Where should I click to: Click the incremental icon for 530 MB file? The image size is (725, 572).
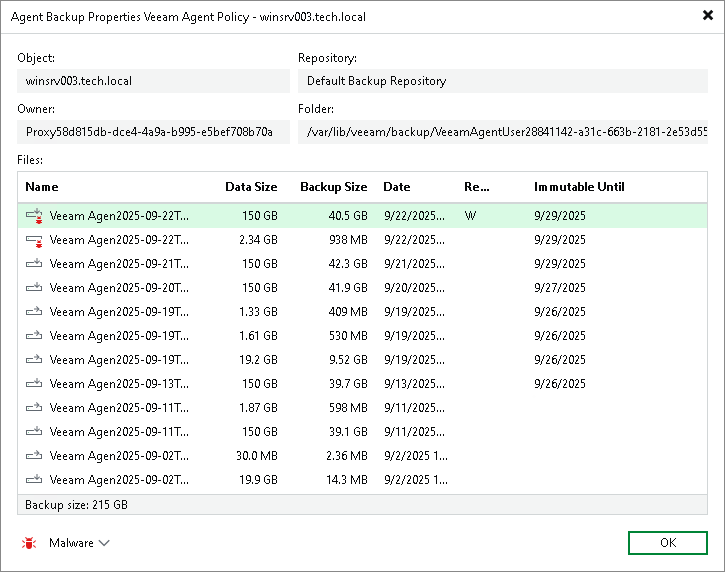click(x=34, y=336)
